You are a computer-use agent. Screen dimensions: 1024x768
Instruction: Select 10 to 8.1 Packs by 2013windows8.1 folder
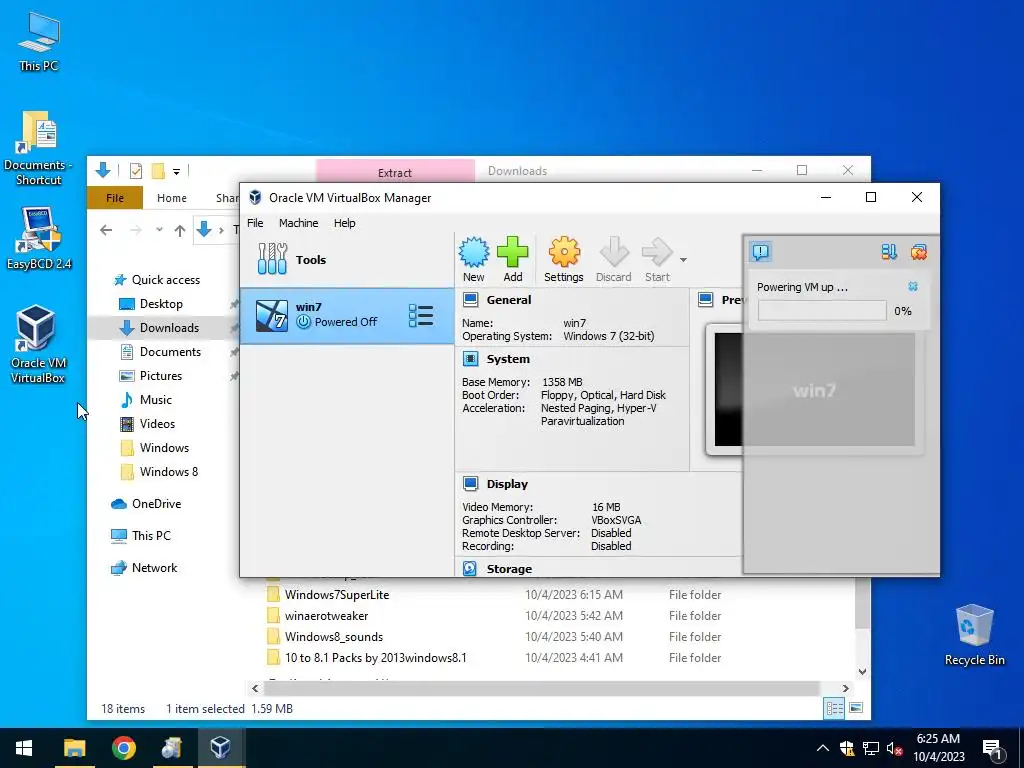point(376,658)
